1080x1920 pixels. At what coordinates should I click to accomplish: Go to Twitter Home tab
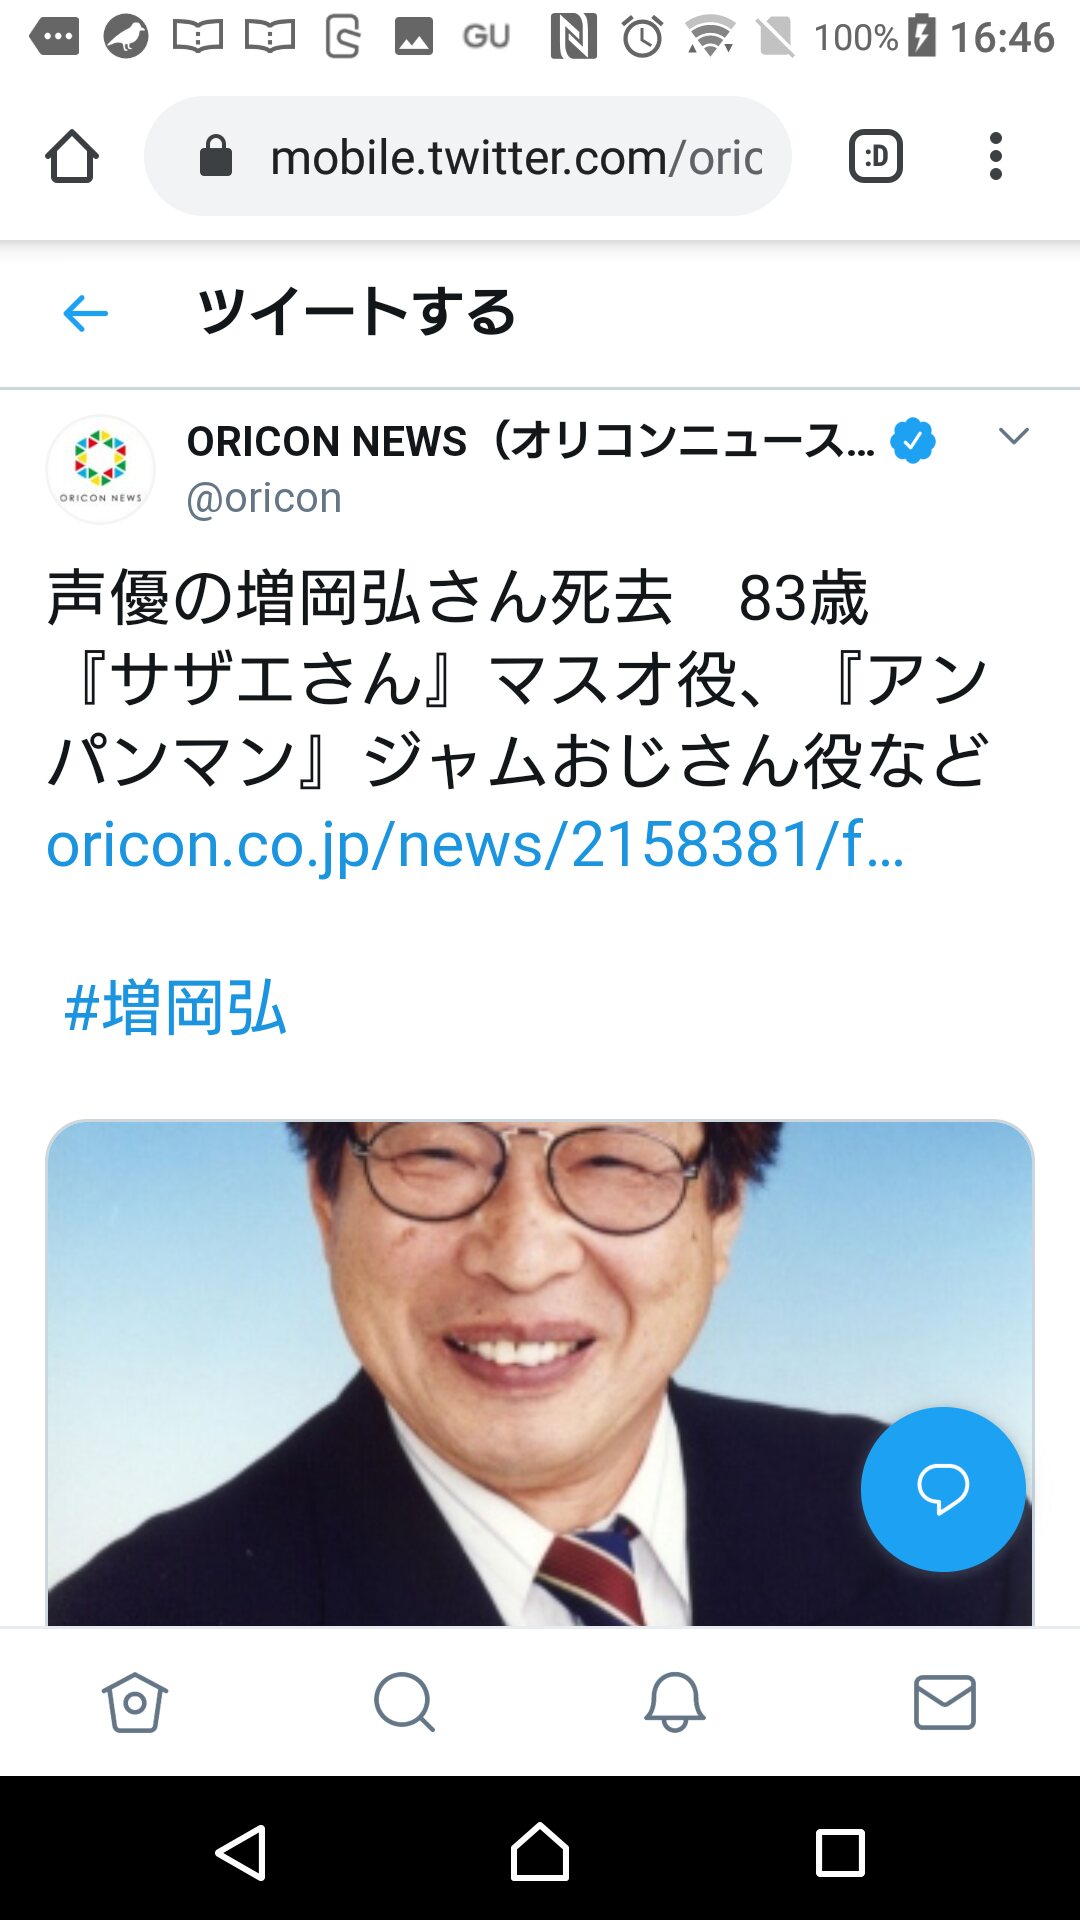coord(135,1701)
